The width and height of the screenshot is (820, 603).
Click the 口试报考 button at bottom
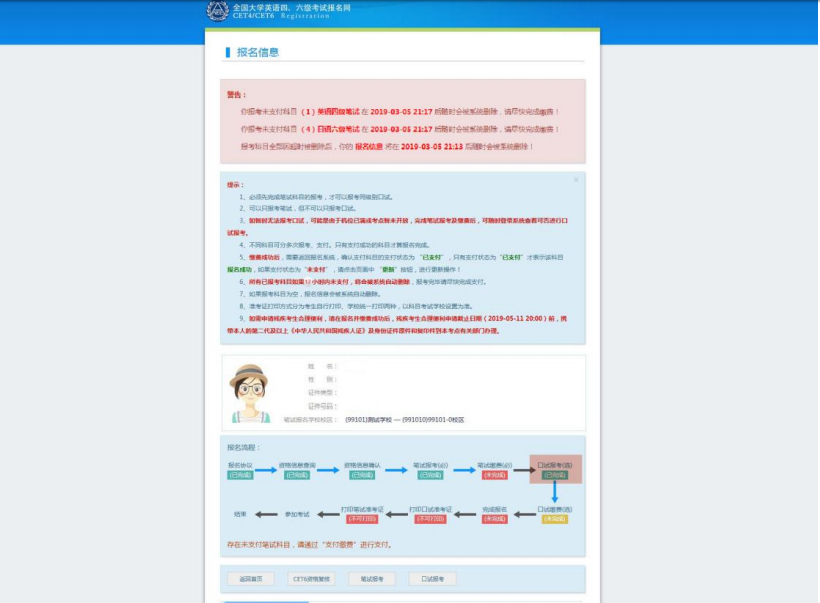(432, 578)
